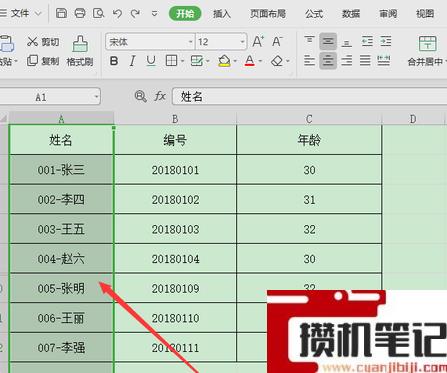Image resolution: width=447 pixels, height=373 pixels.
Task: Justify text alignment icon
Action: click(x=365, y=61)
